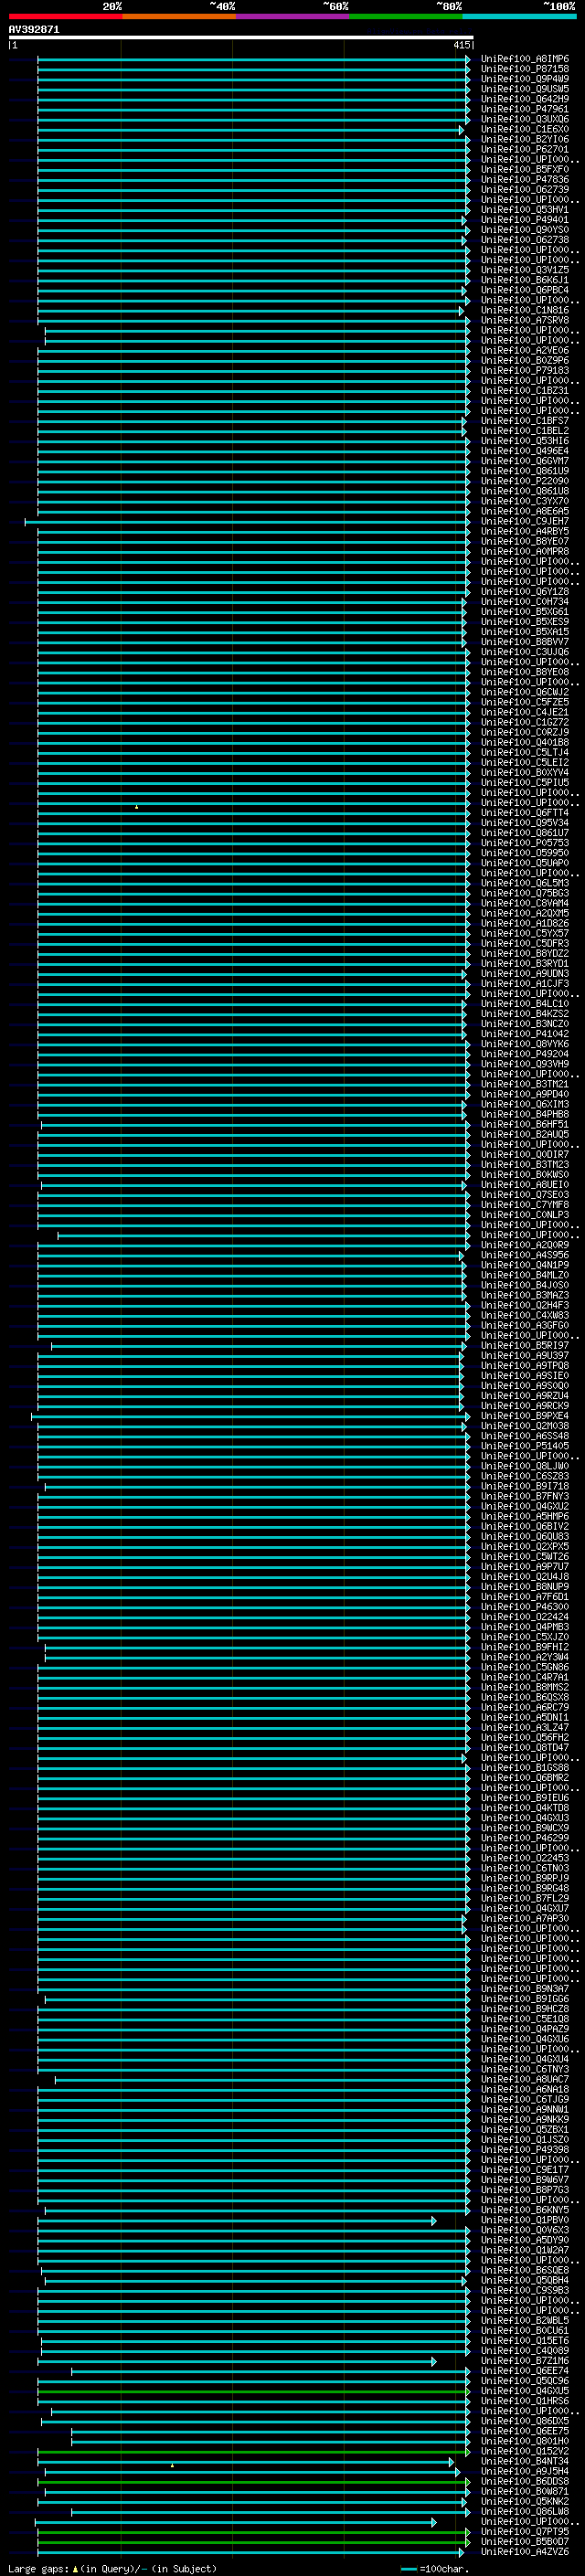Select hit label UniRef100_B6SQE8
This screenshot has width=585, height=2576.
point(525,2269)
